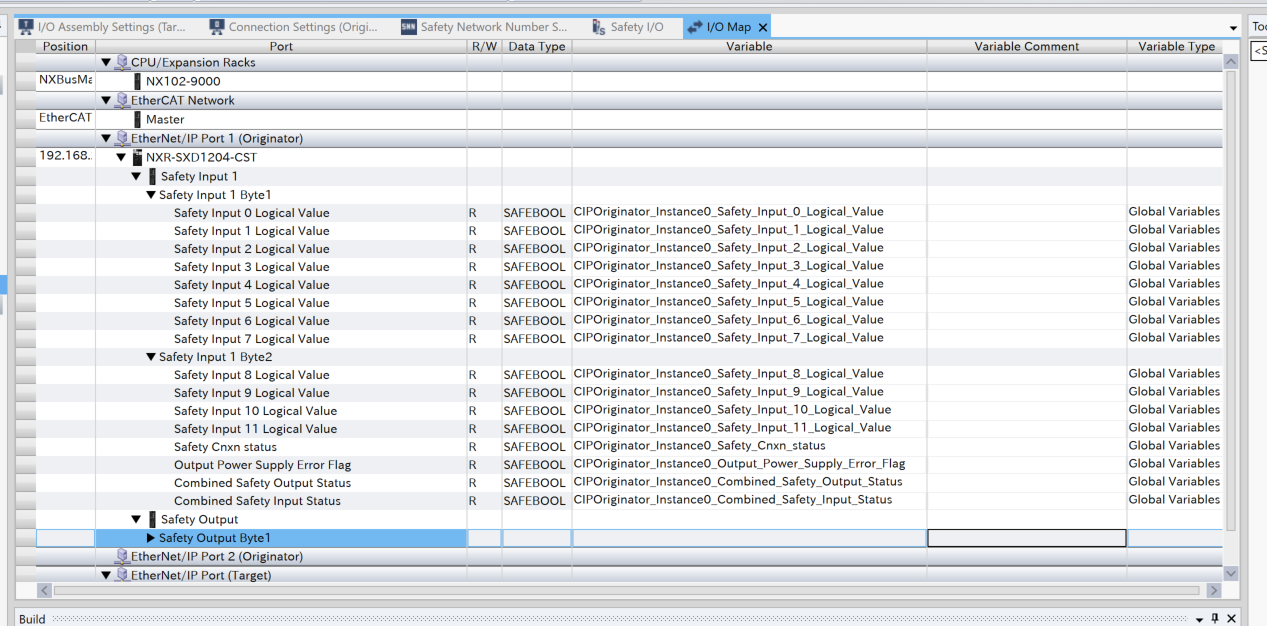Viewport: 1267px width, 626px height.
Task: Select Combined Safety Input Status port
Action: coord(257,501)
